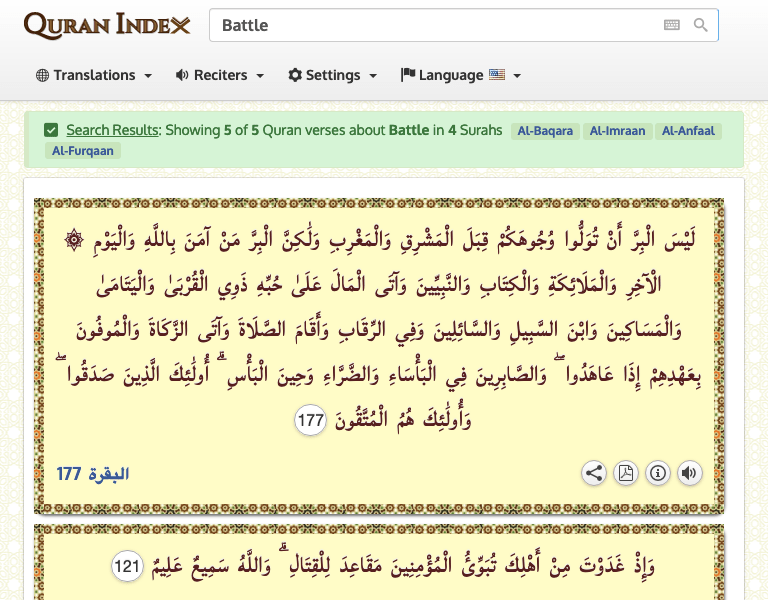Image resolution: width=768 pixels, height=600 pixels.
Task: Click the verse 121 number marker
Action: [x=126, y=565]
